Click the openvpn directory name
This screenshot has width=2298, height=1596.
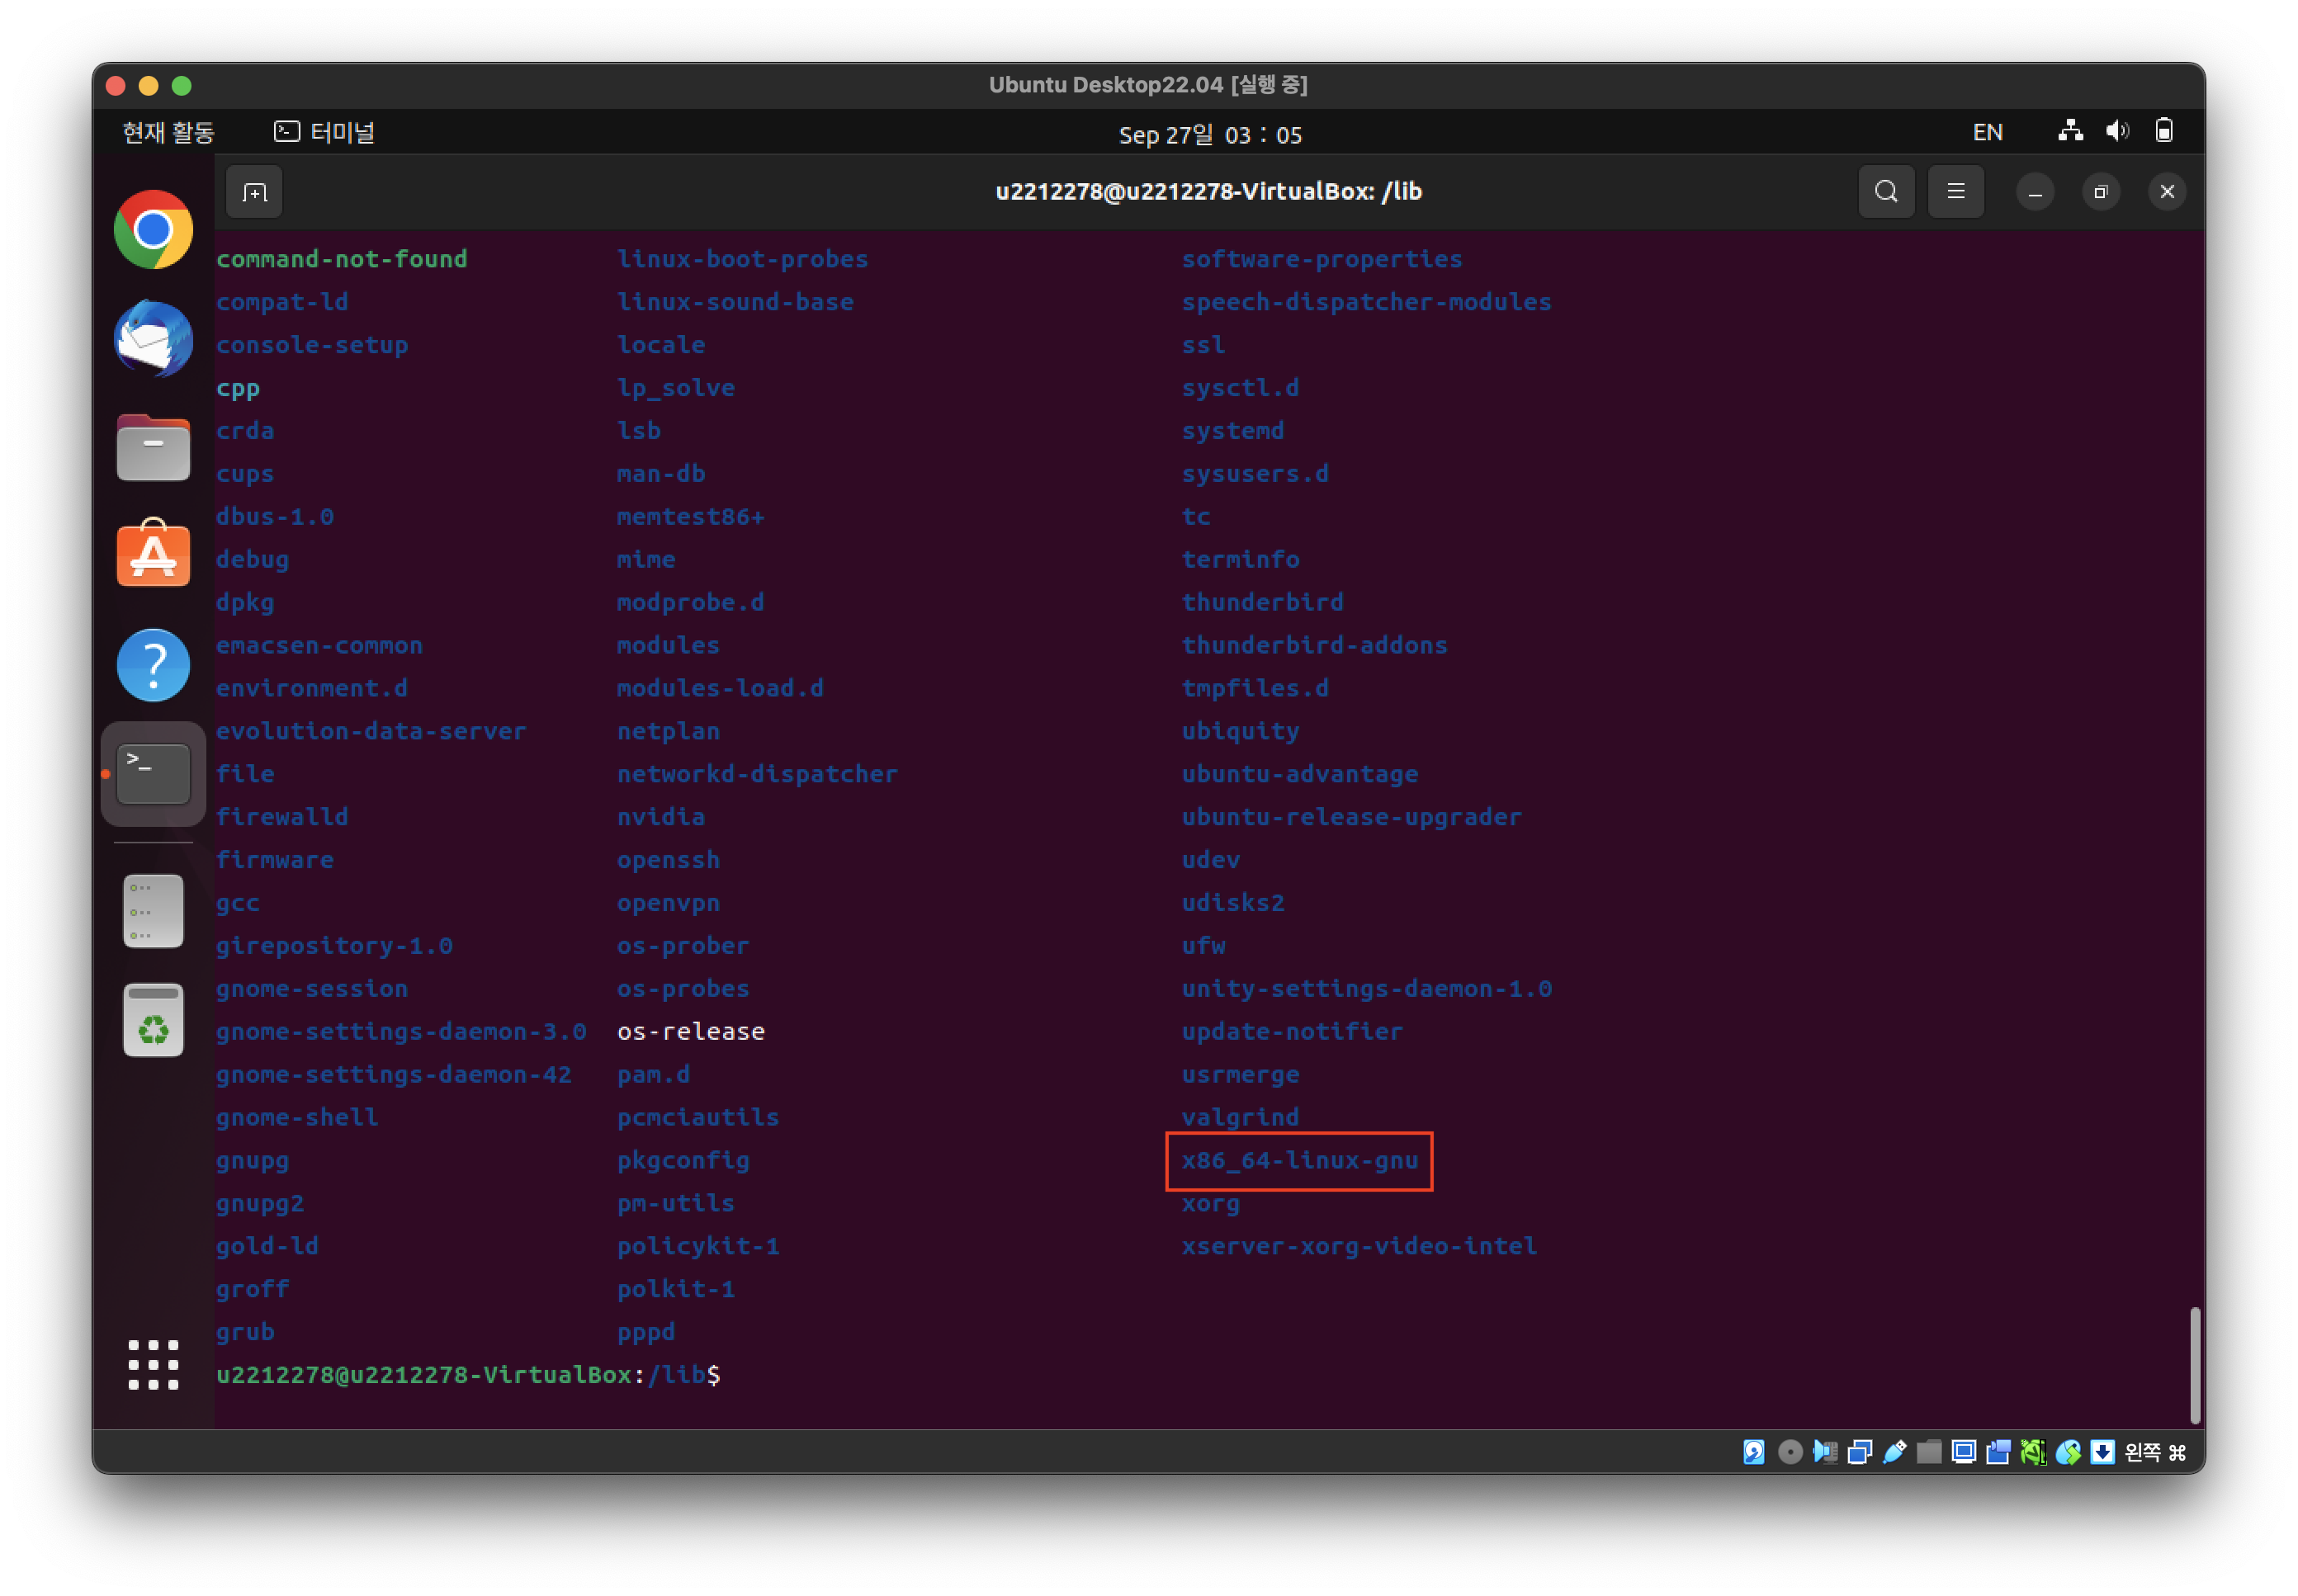click(668, 903)
